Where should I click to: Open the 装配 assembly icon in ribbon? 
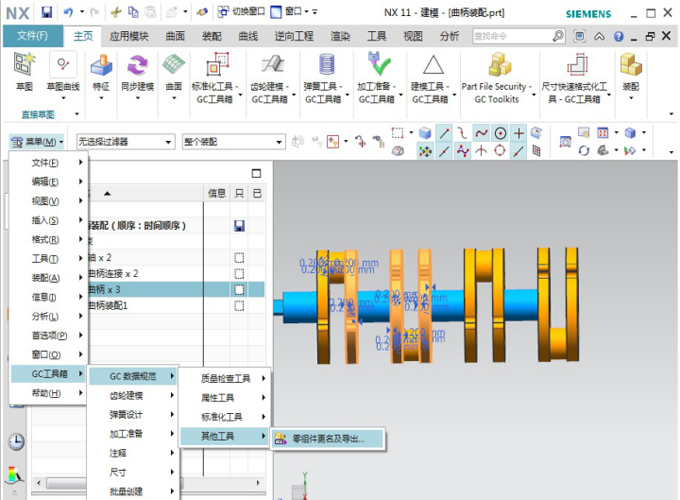coord(630,70)
